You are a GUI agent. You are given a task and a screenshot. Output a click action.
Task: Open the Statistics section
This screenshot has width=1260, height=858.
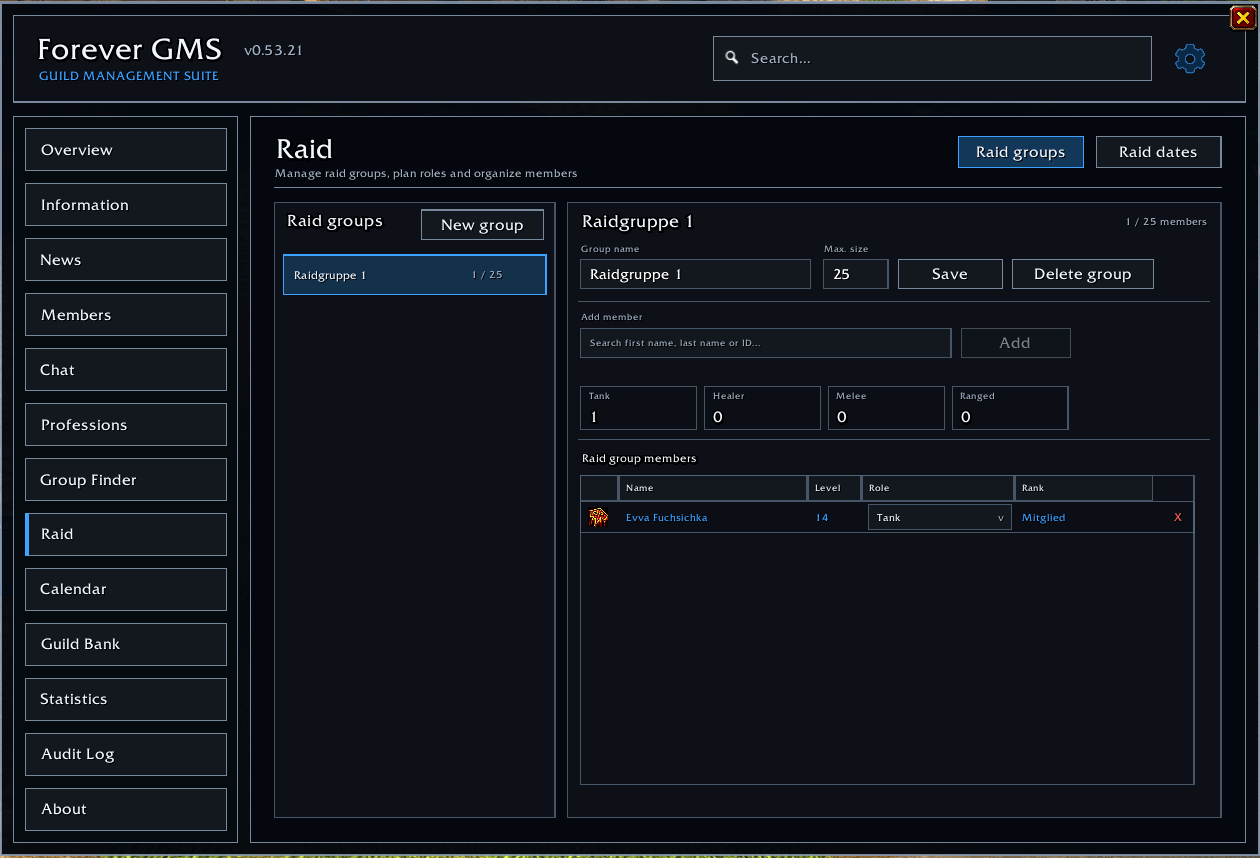pos(126,699)
